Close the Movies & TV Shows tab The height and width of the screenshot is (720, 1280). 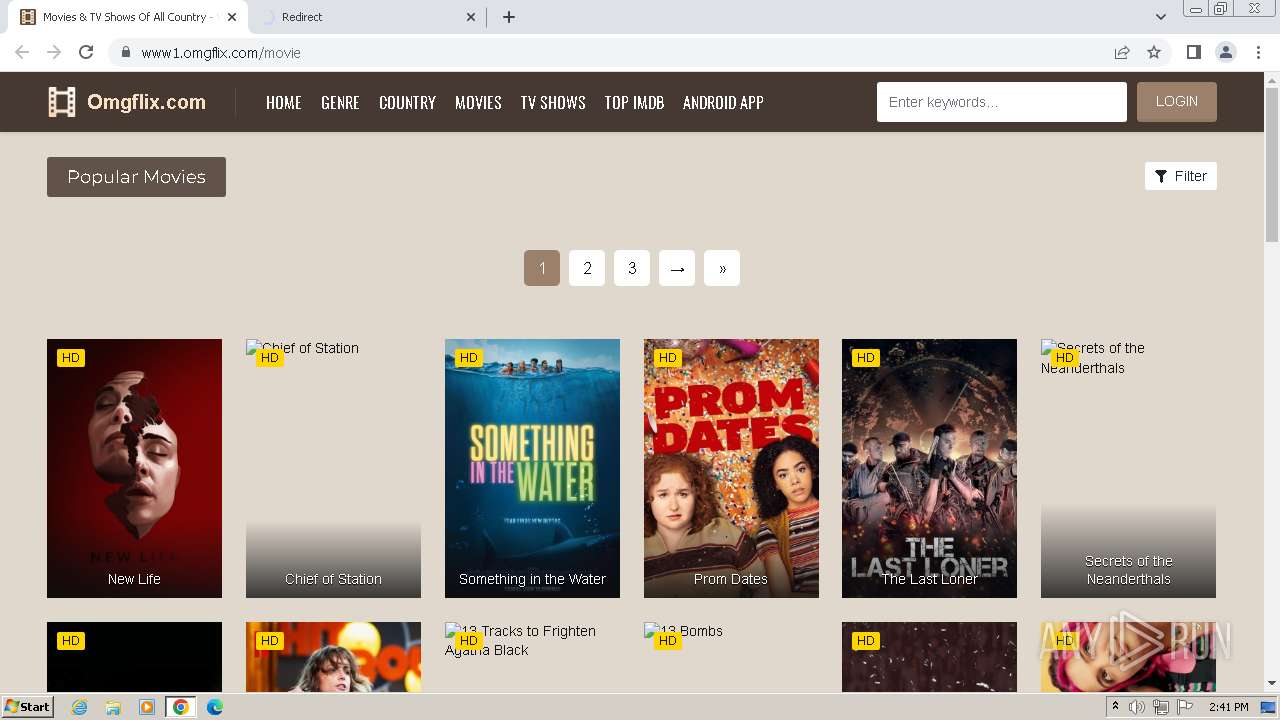point(232,17)
